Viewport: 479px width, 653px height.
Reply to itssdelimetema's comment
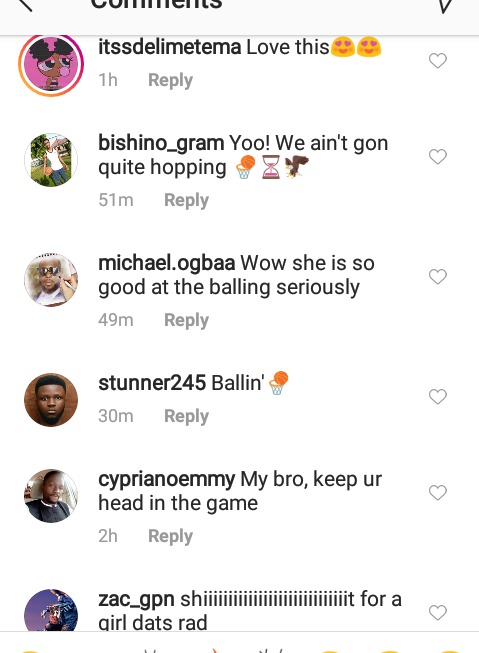(x=170, y=80)
